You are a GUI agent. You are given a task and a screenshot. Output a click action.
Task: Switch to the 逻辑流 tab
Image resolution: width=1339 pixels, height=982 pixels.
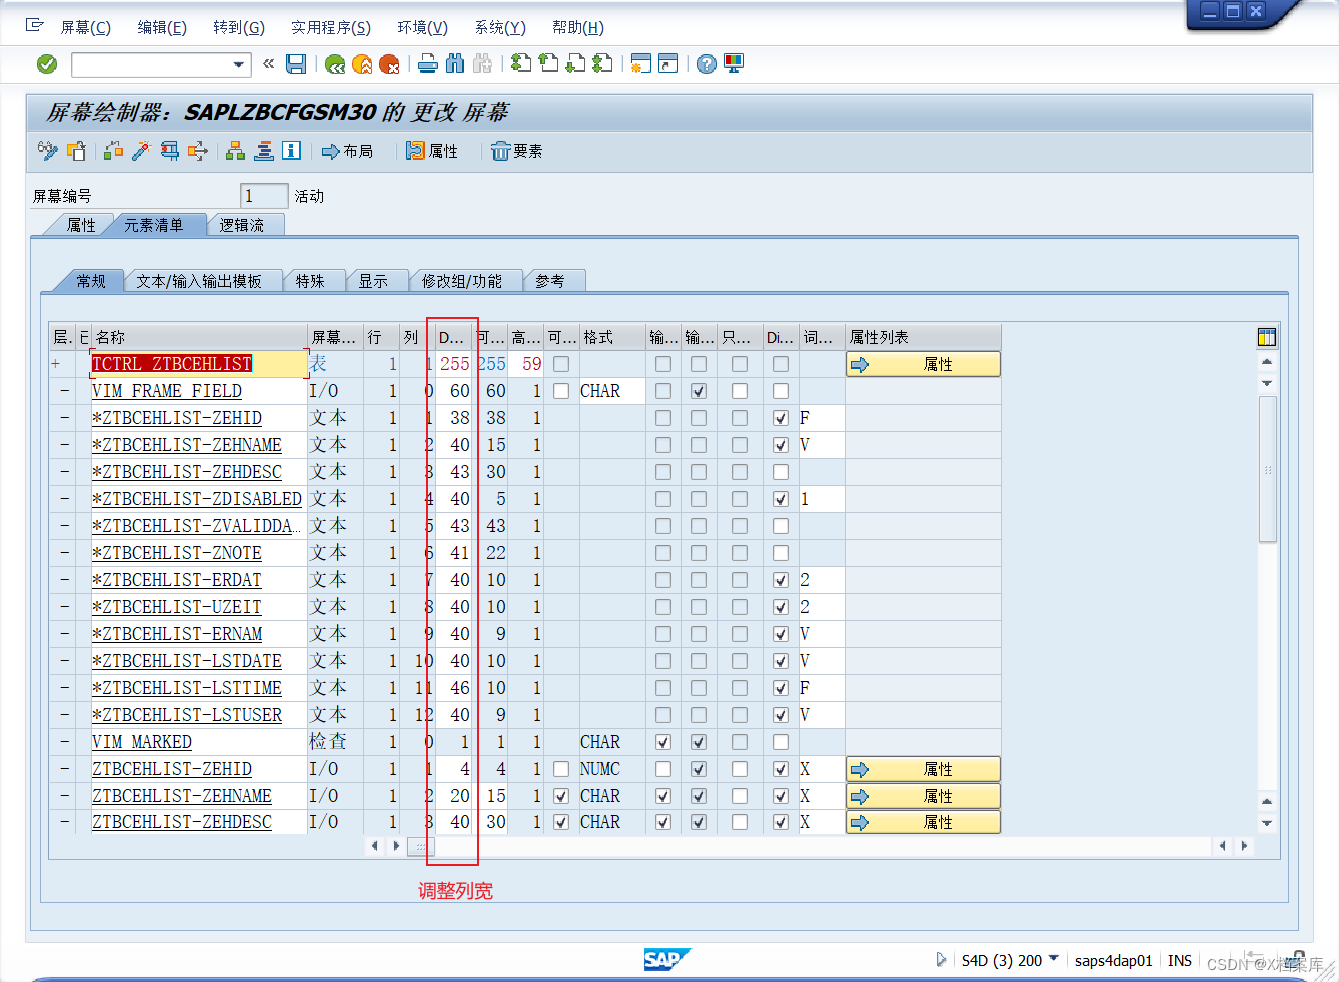pos(242,225)
